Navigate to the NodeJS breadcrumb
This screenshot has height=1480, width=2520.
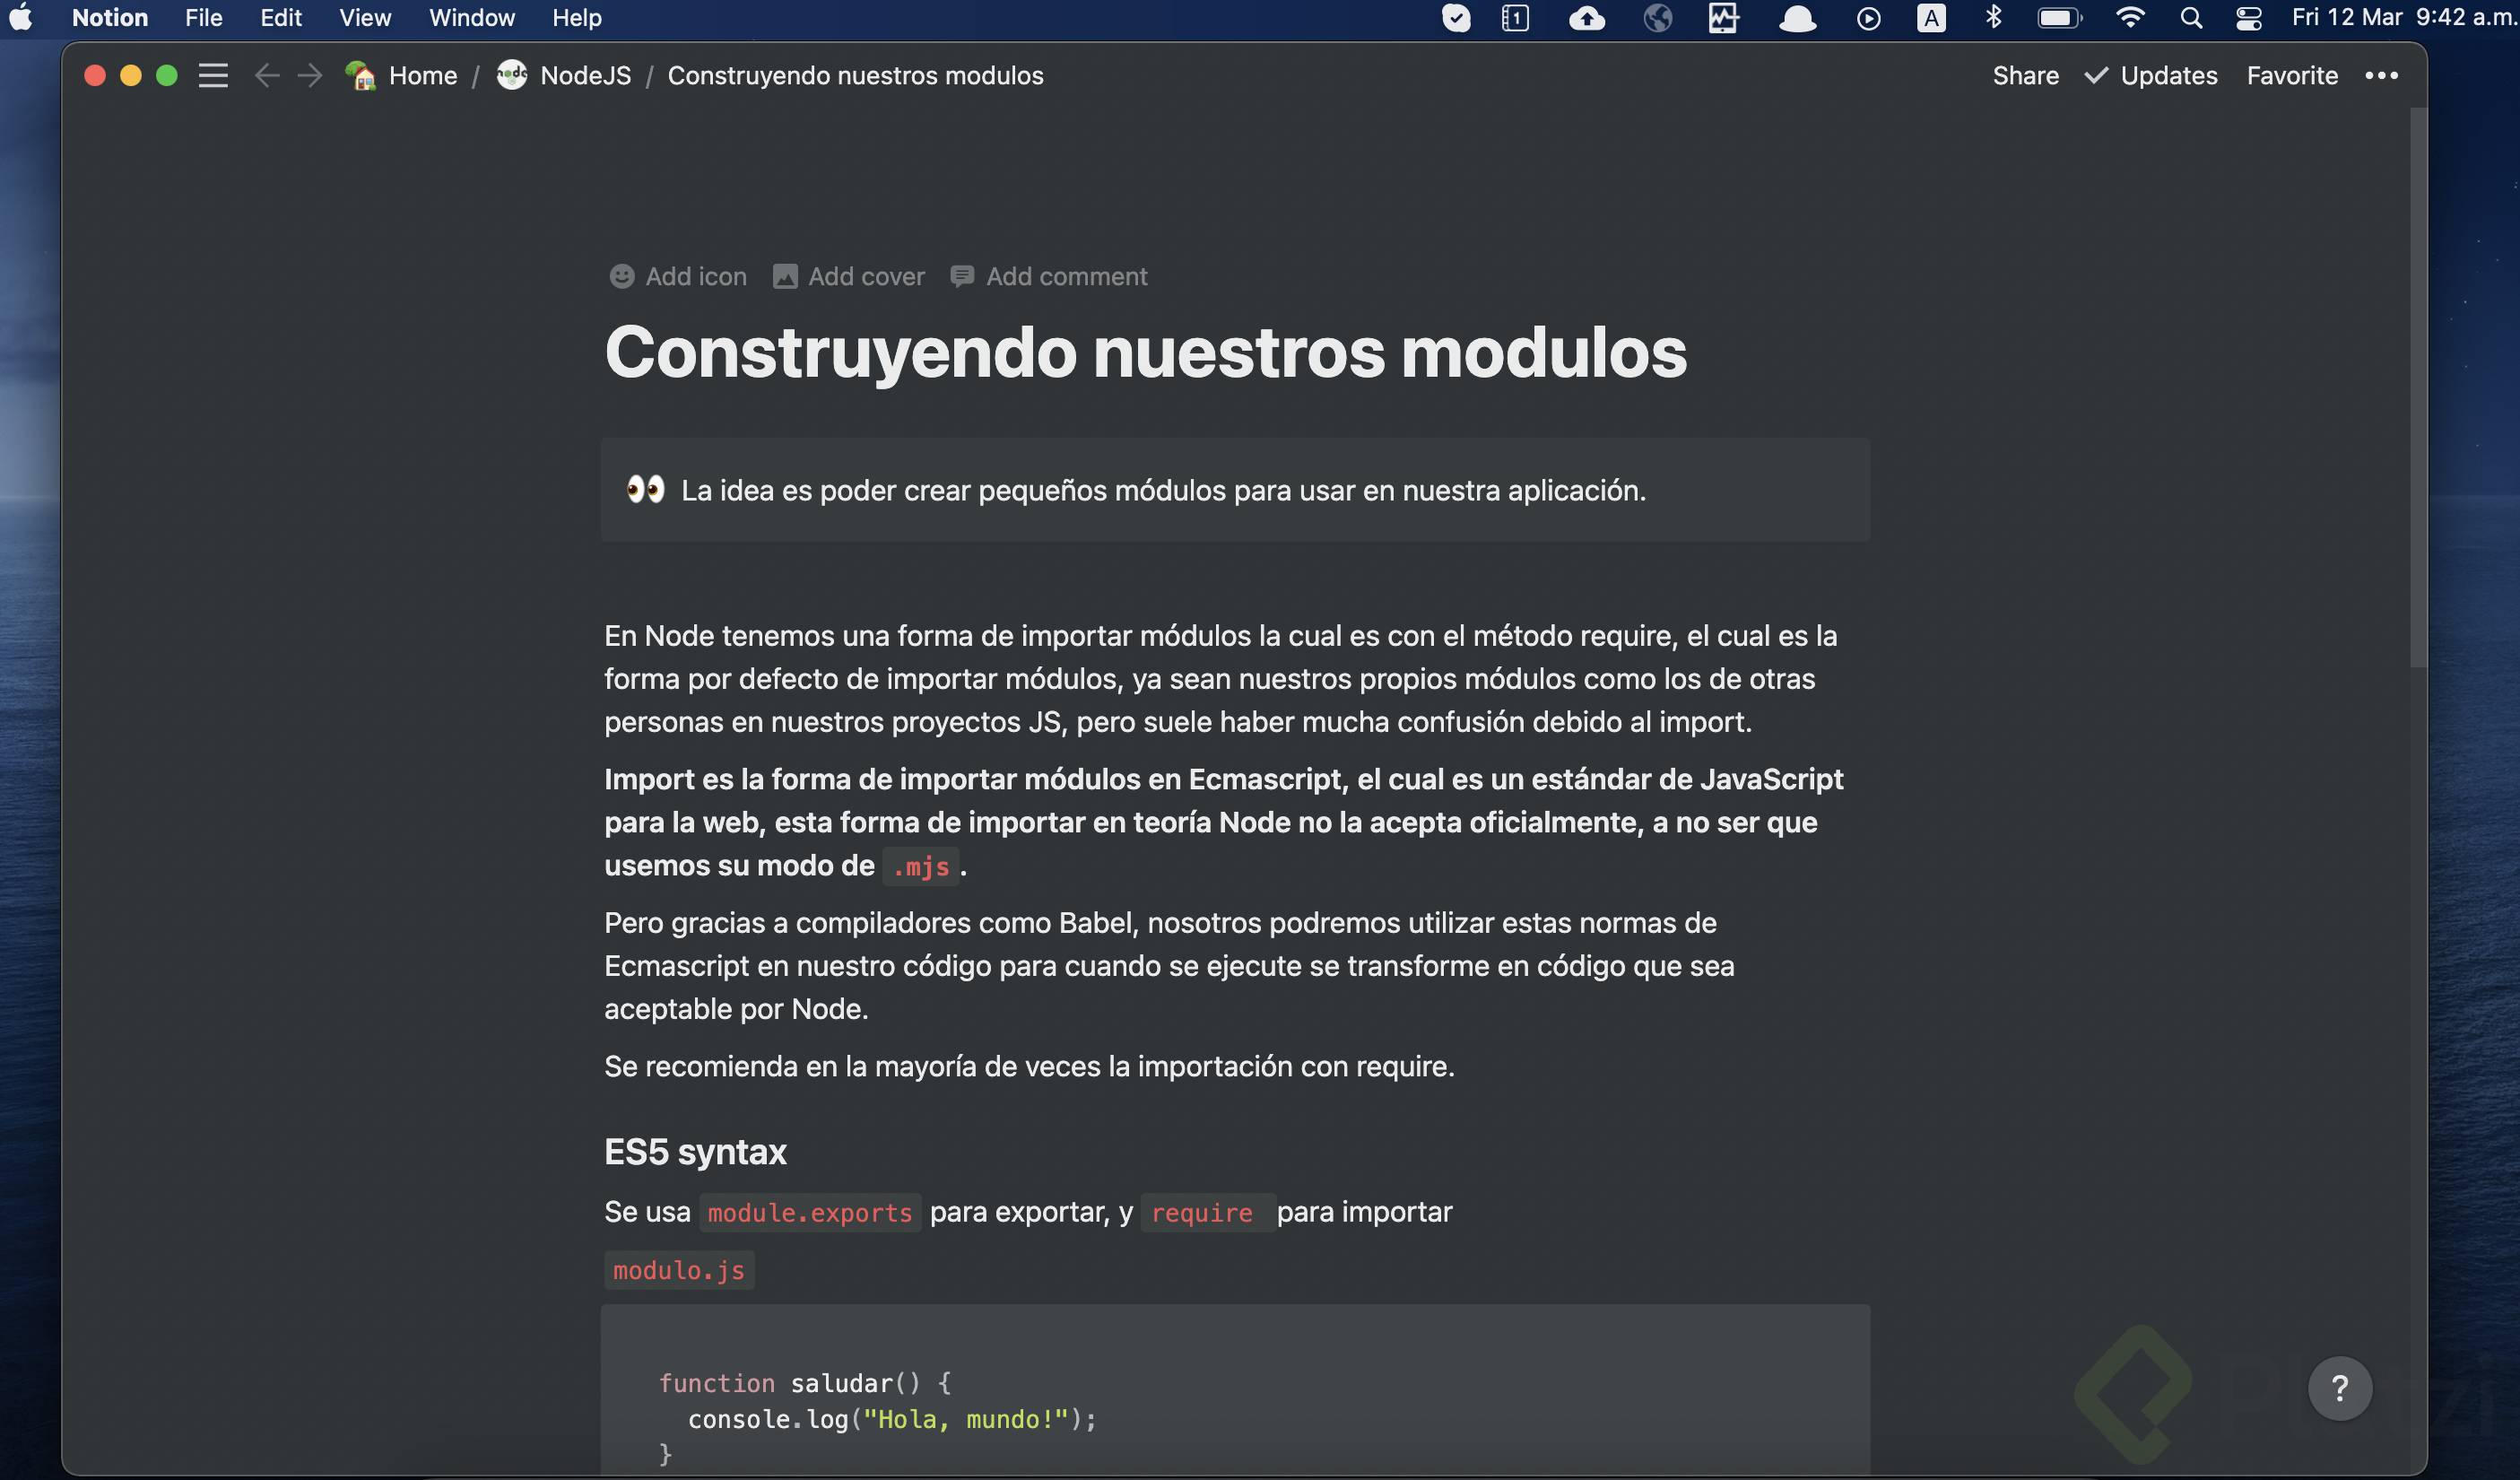tap(585, 76)
